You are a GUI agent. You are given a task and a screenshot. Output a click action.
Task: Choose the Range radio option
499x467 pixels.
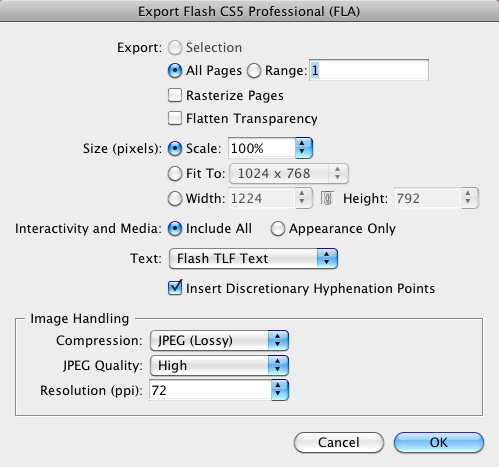pos(254,71)
